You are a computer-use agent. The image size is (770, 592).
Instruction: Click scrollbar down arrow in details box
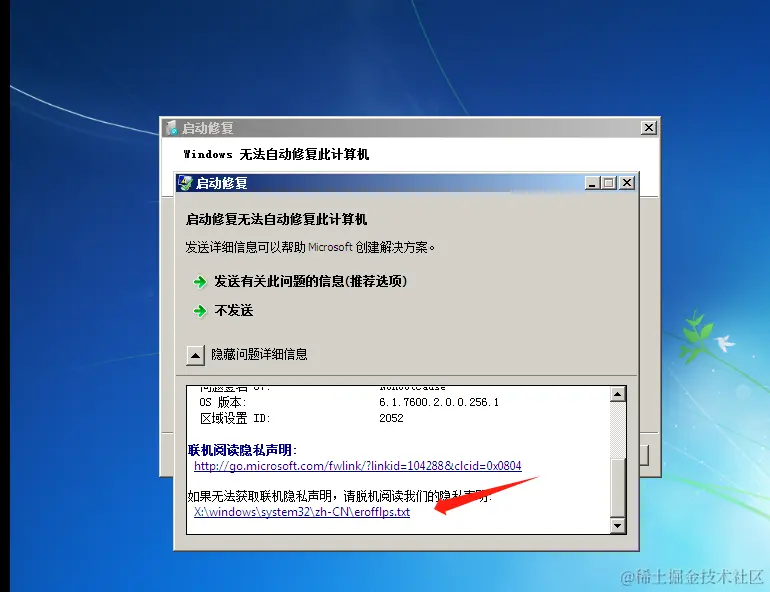617,526
